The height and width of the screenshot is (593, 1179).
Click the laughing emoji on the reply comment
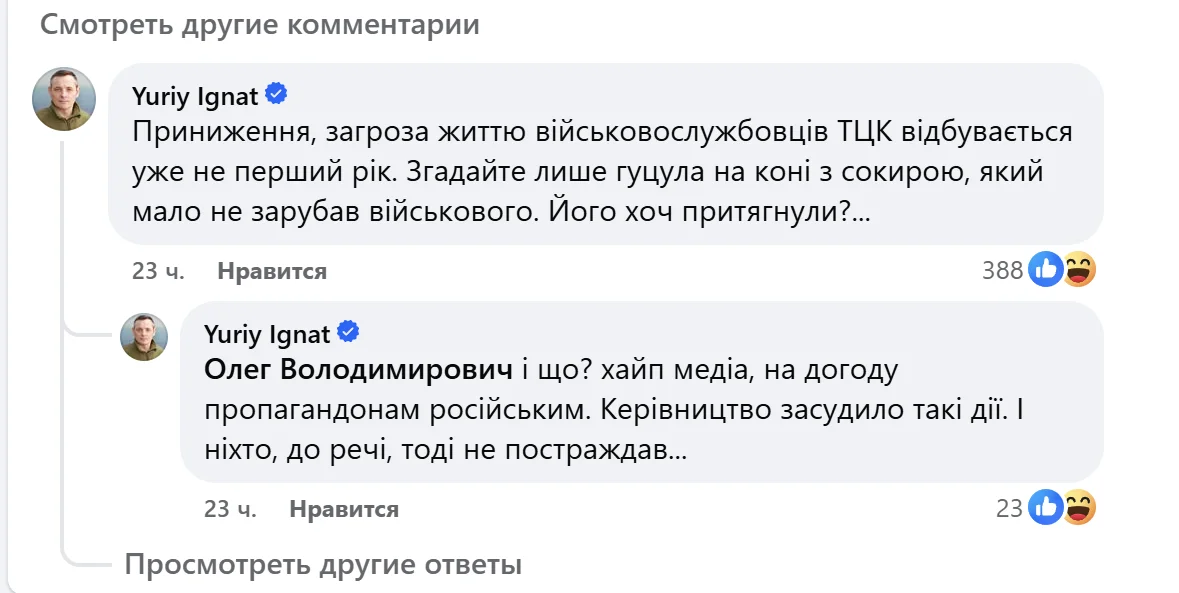point(1078,508)
